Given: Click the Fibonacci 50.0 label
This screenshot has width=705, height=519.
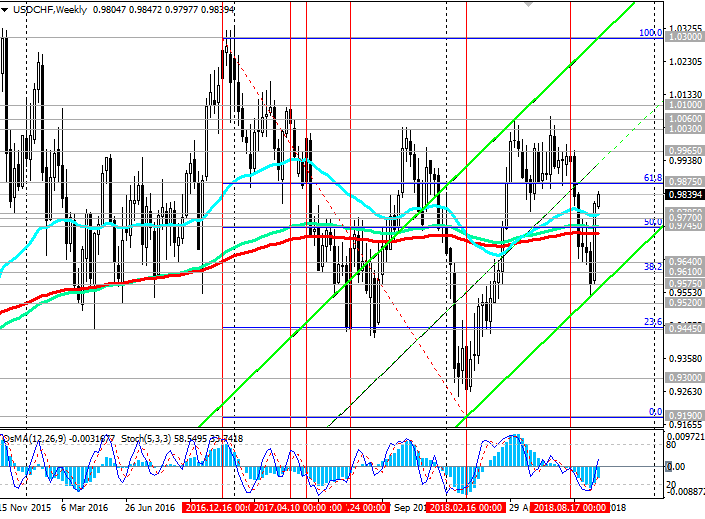Looking at the screenshot, I should tap(653, 222).
